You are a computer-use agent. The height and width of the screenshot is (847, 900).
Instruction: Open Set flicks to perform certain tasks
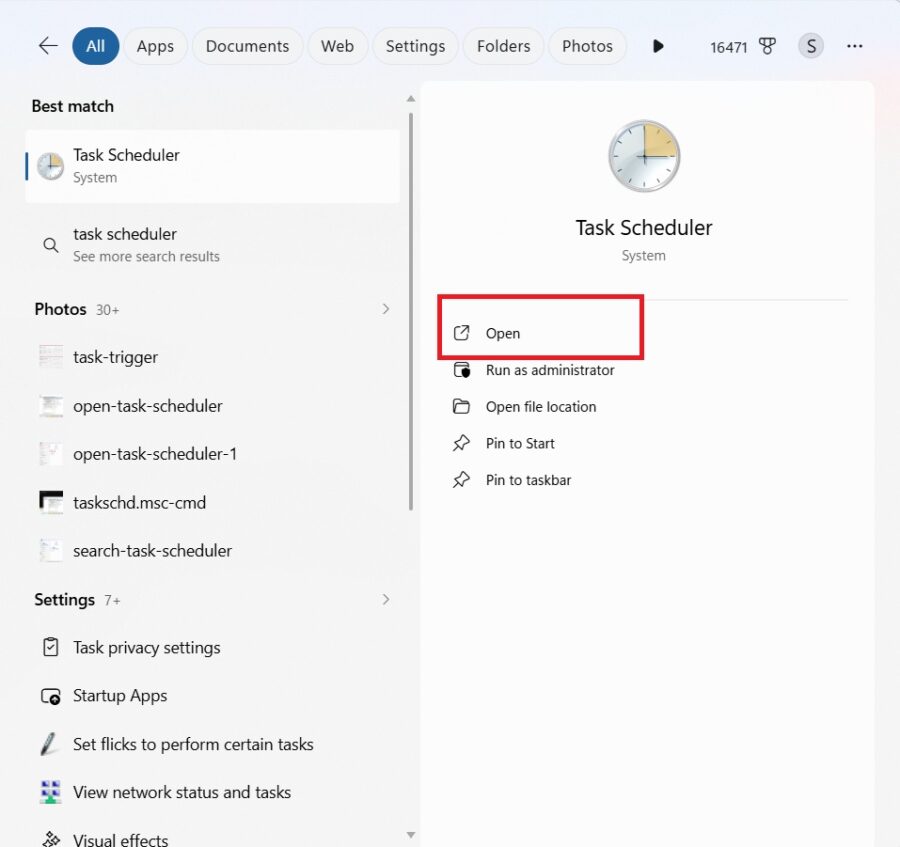tap(212, 744)
